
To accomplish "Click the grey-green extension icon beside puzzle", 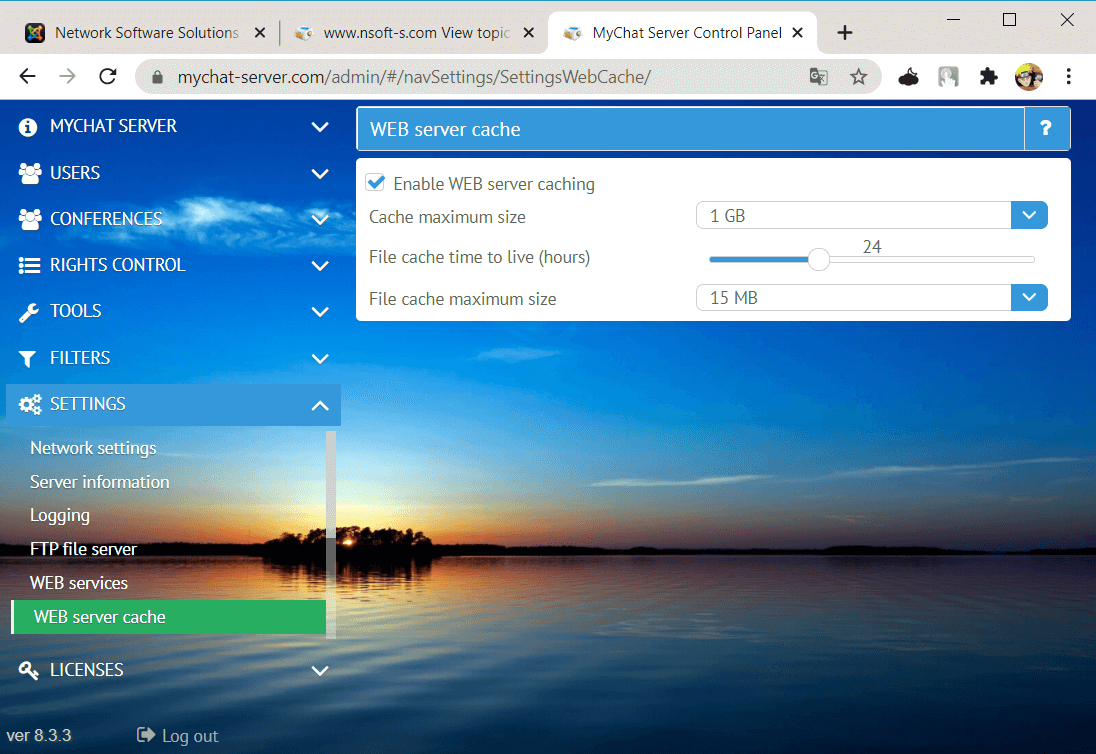I will click(x=948, y=76).
